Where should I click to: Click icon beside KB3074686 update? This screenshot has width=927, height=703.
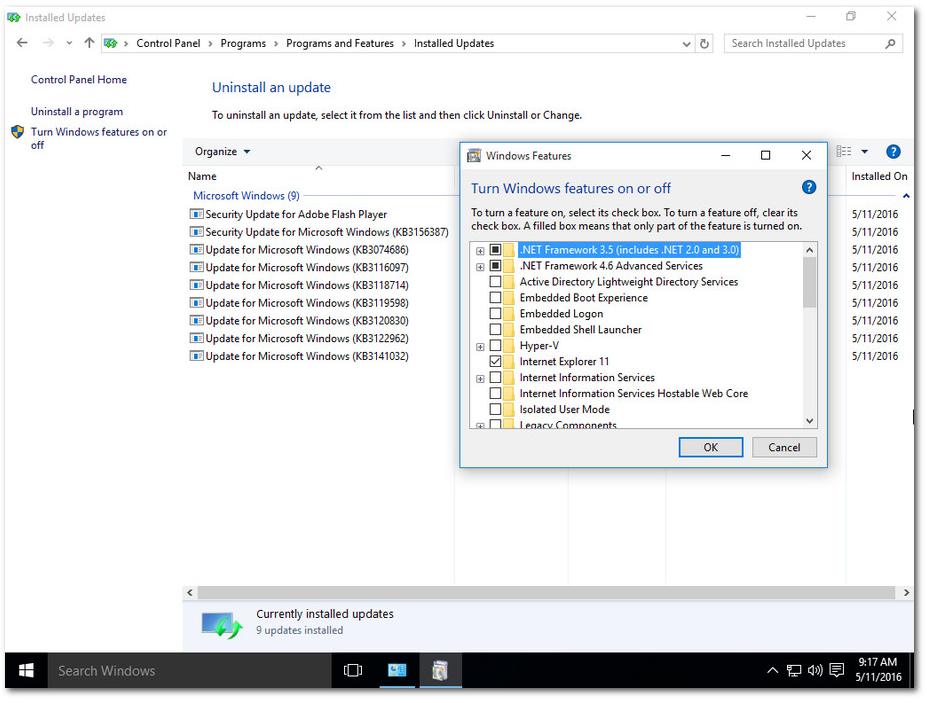click(x=196, y=250)
